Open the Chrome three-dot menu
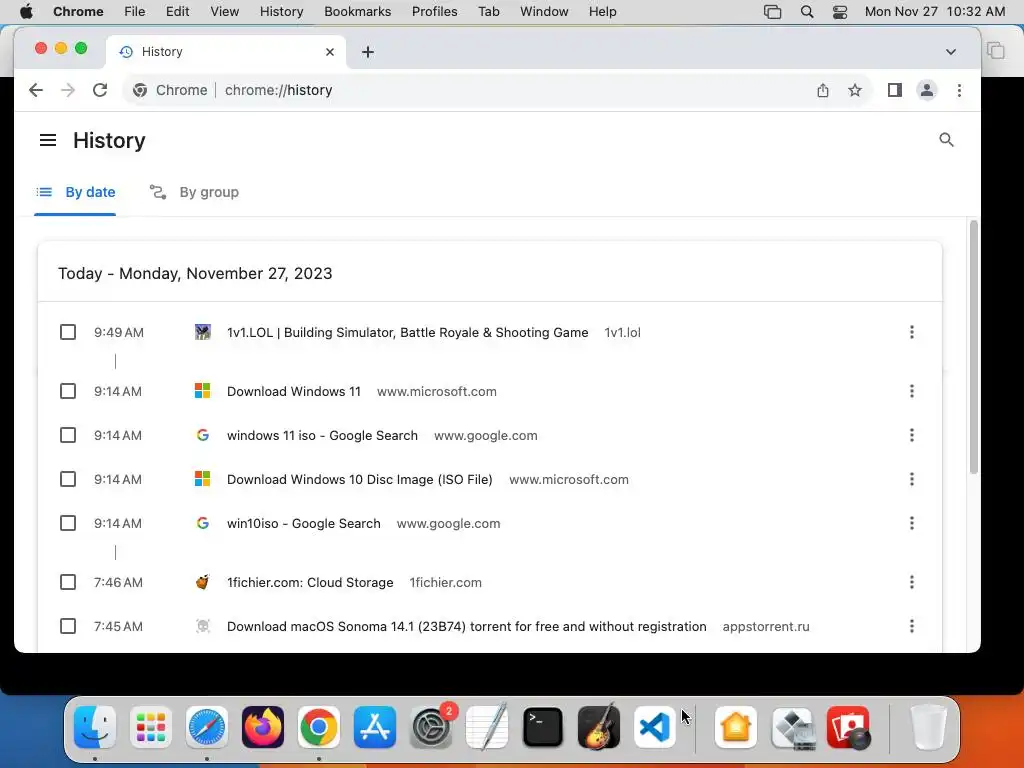Screen dimensions: 1024x768 pyautogui.click(x=959, y=90)
